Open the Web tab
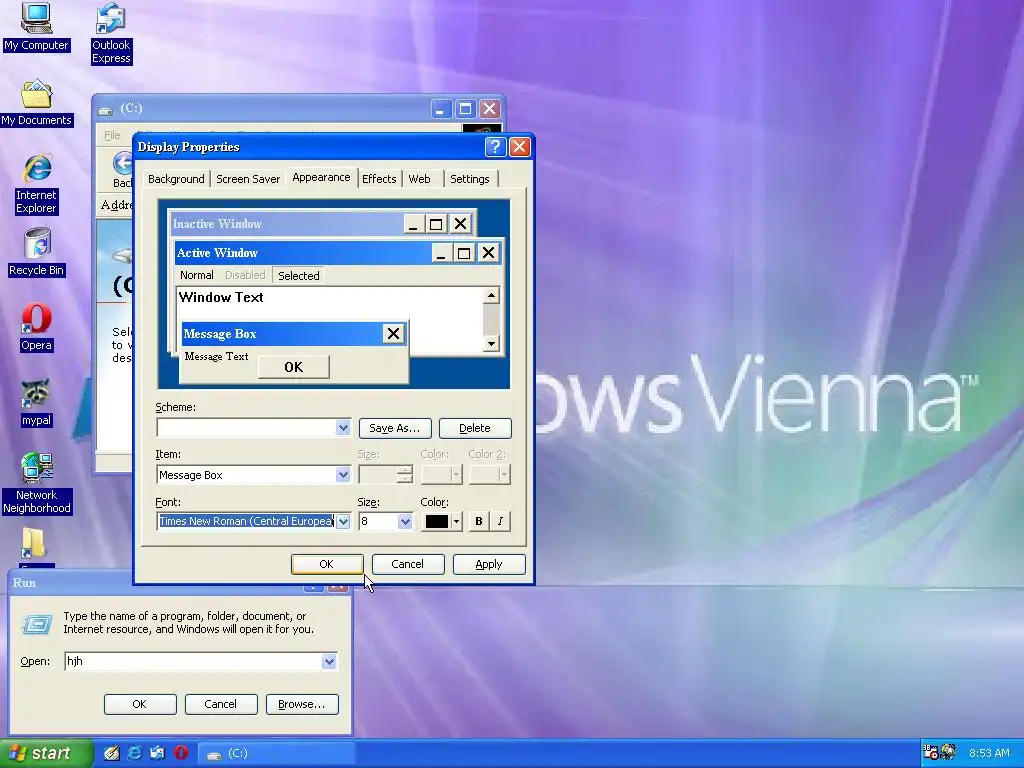 click(x=419, y=179)
